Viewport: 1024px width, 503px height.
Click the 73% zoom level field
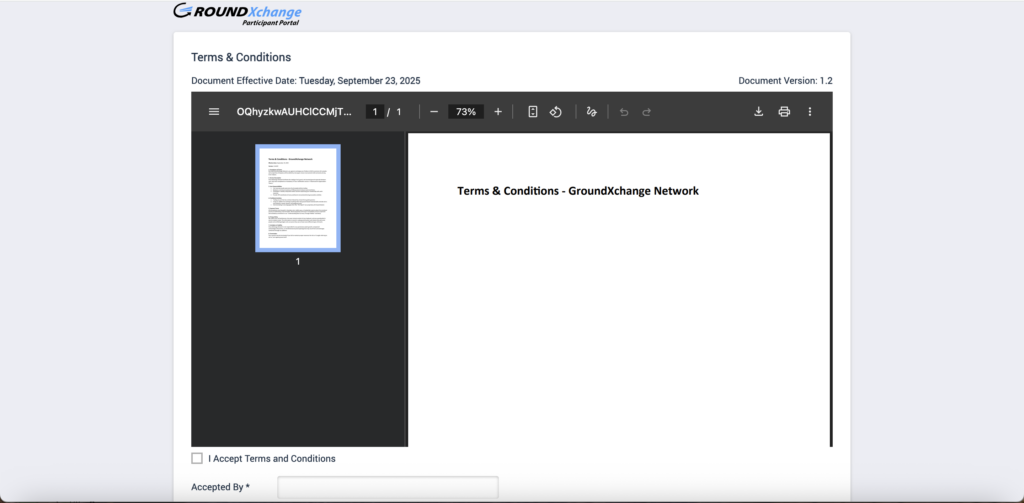coord(466,112)
